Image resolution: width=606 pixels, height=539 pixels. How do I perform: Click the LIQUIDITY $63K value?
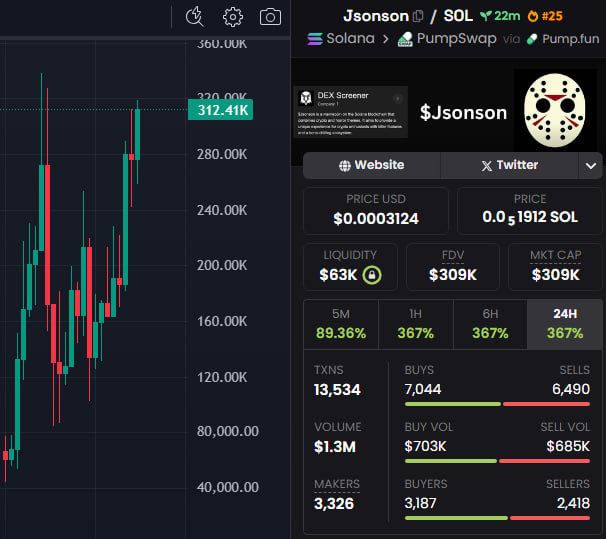click(338, 275)
